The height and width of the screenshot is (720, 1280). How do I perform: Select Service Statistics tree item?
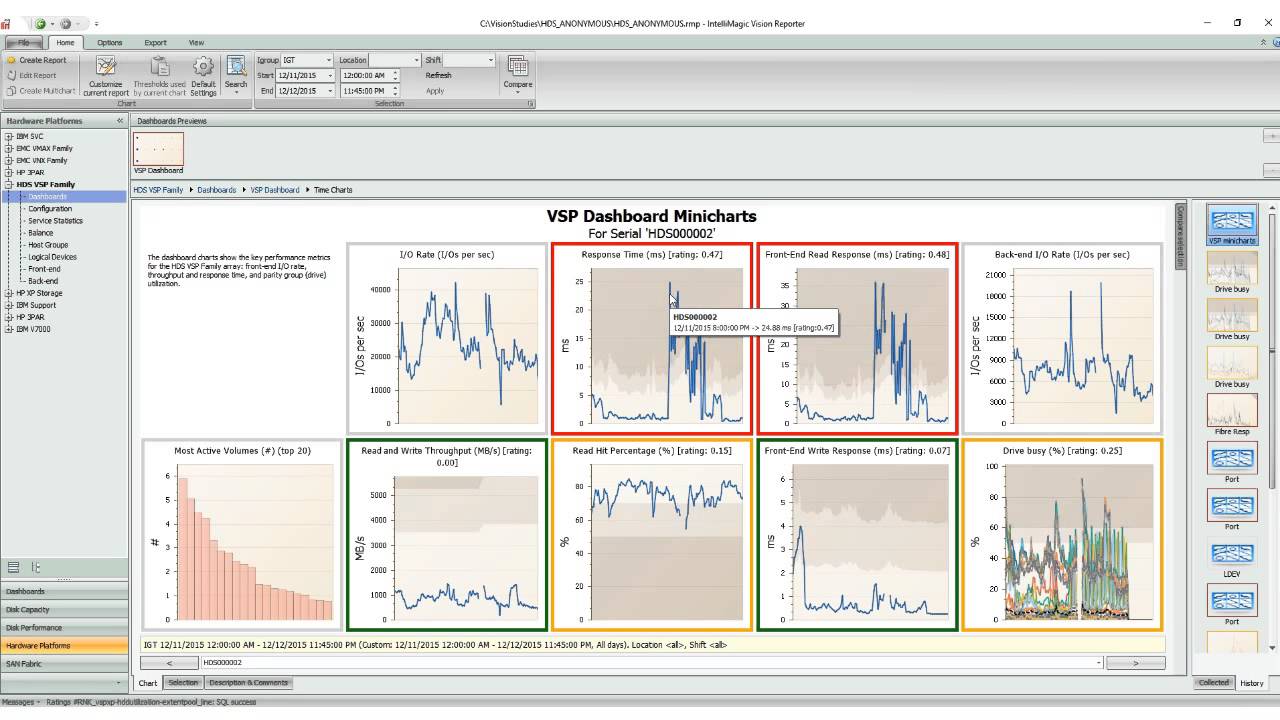coord(55,221)
